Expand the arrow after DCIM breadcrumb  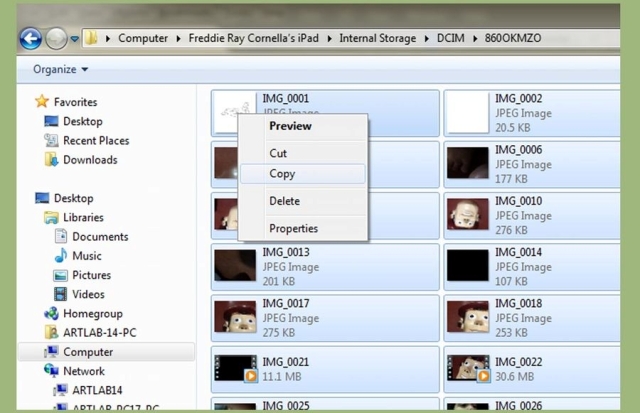point(475,38)
